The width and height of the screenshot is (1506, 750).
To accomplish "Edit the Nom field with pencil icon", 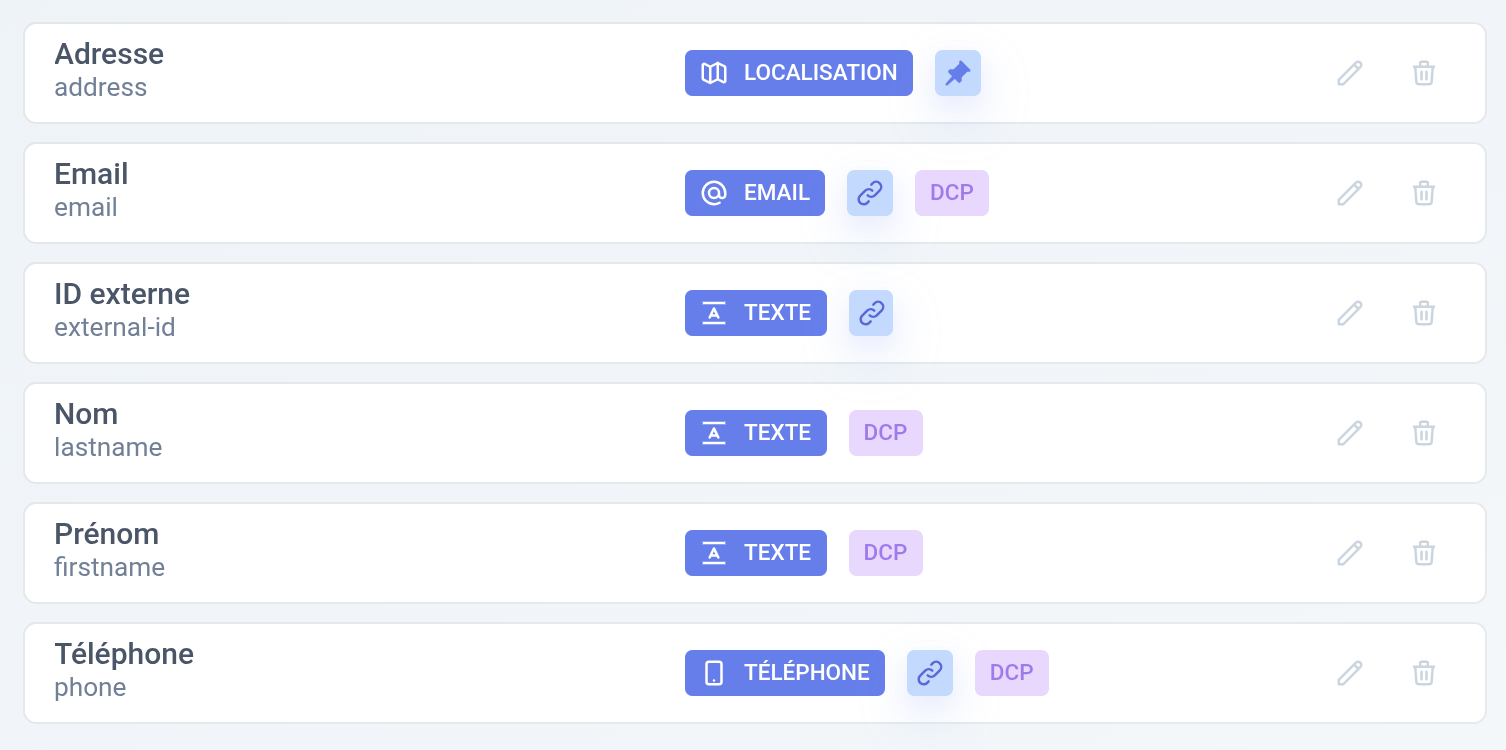I will click(1350, 433).
